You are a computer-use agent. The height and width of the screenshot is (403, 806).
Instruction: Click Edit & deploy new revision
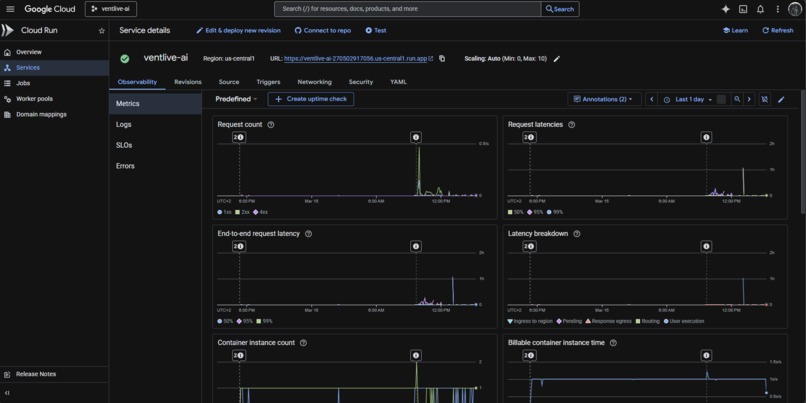pos(239,31)
